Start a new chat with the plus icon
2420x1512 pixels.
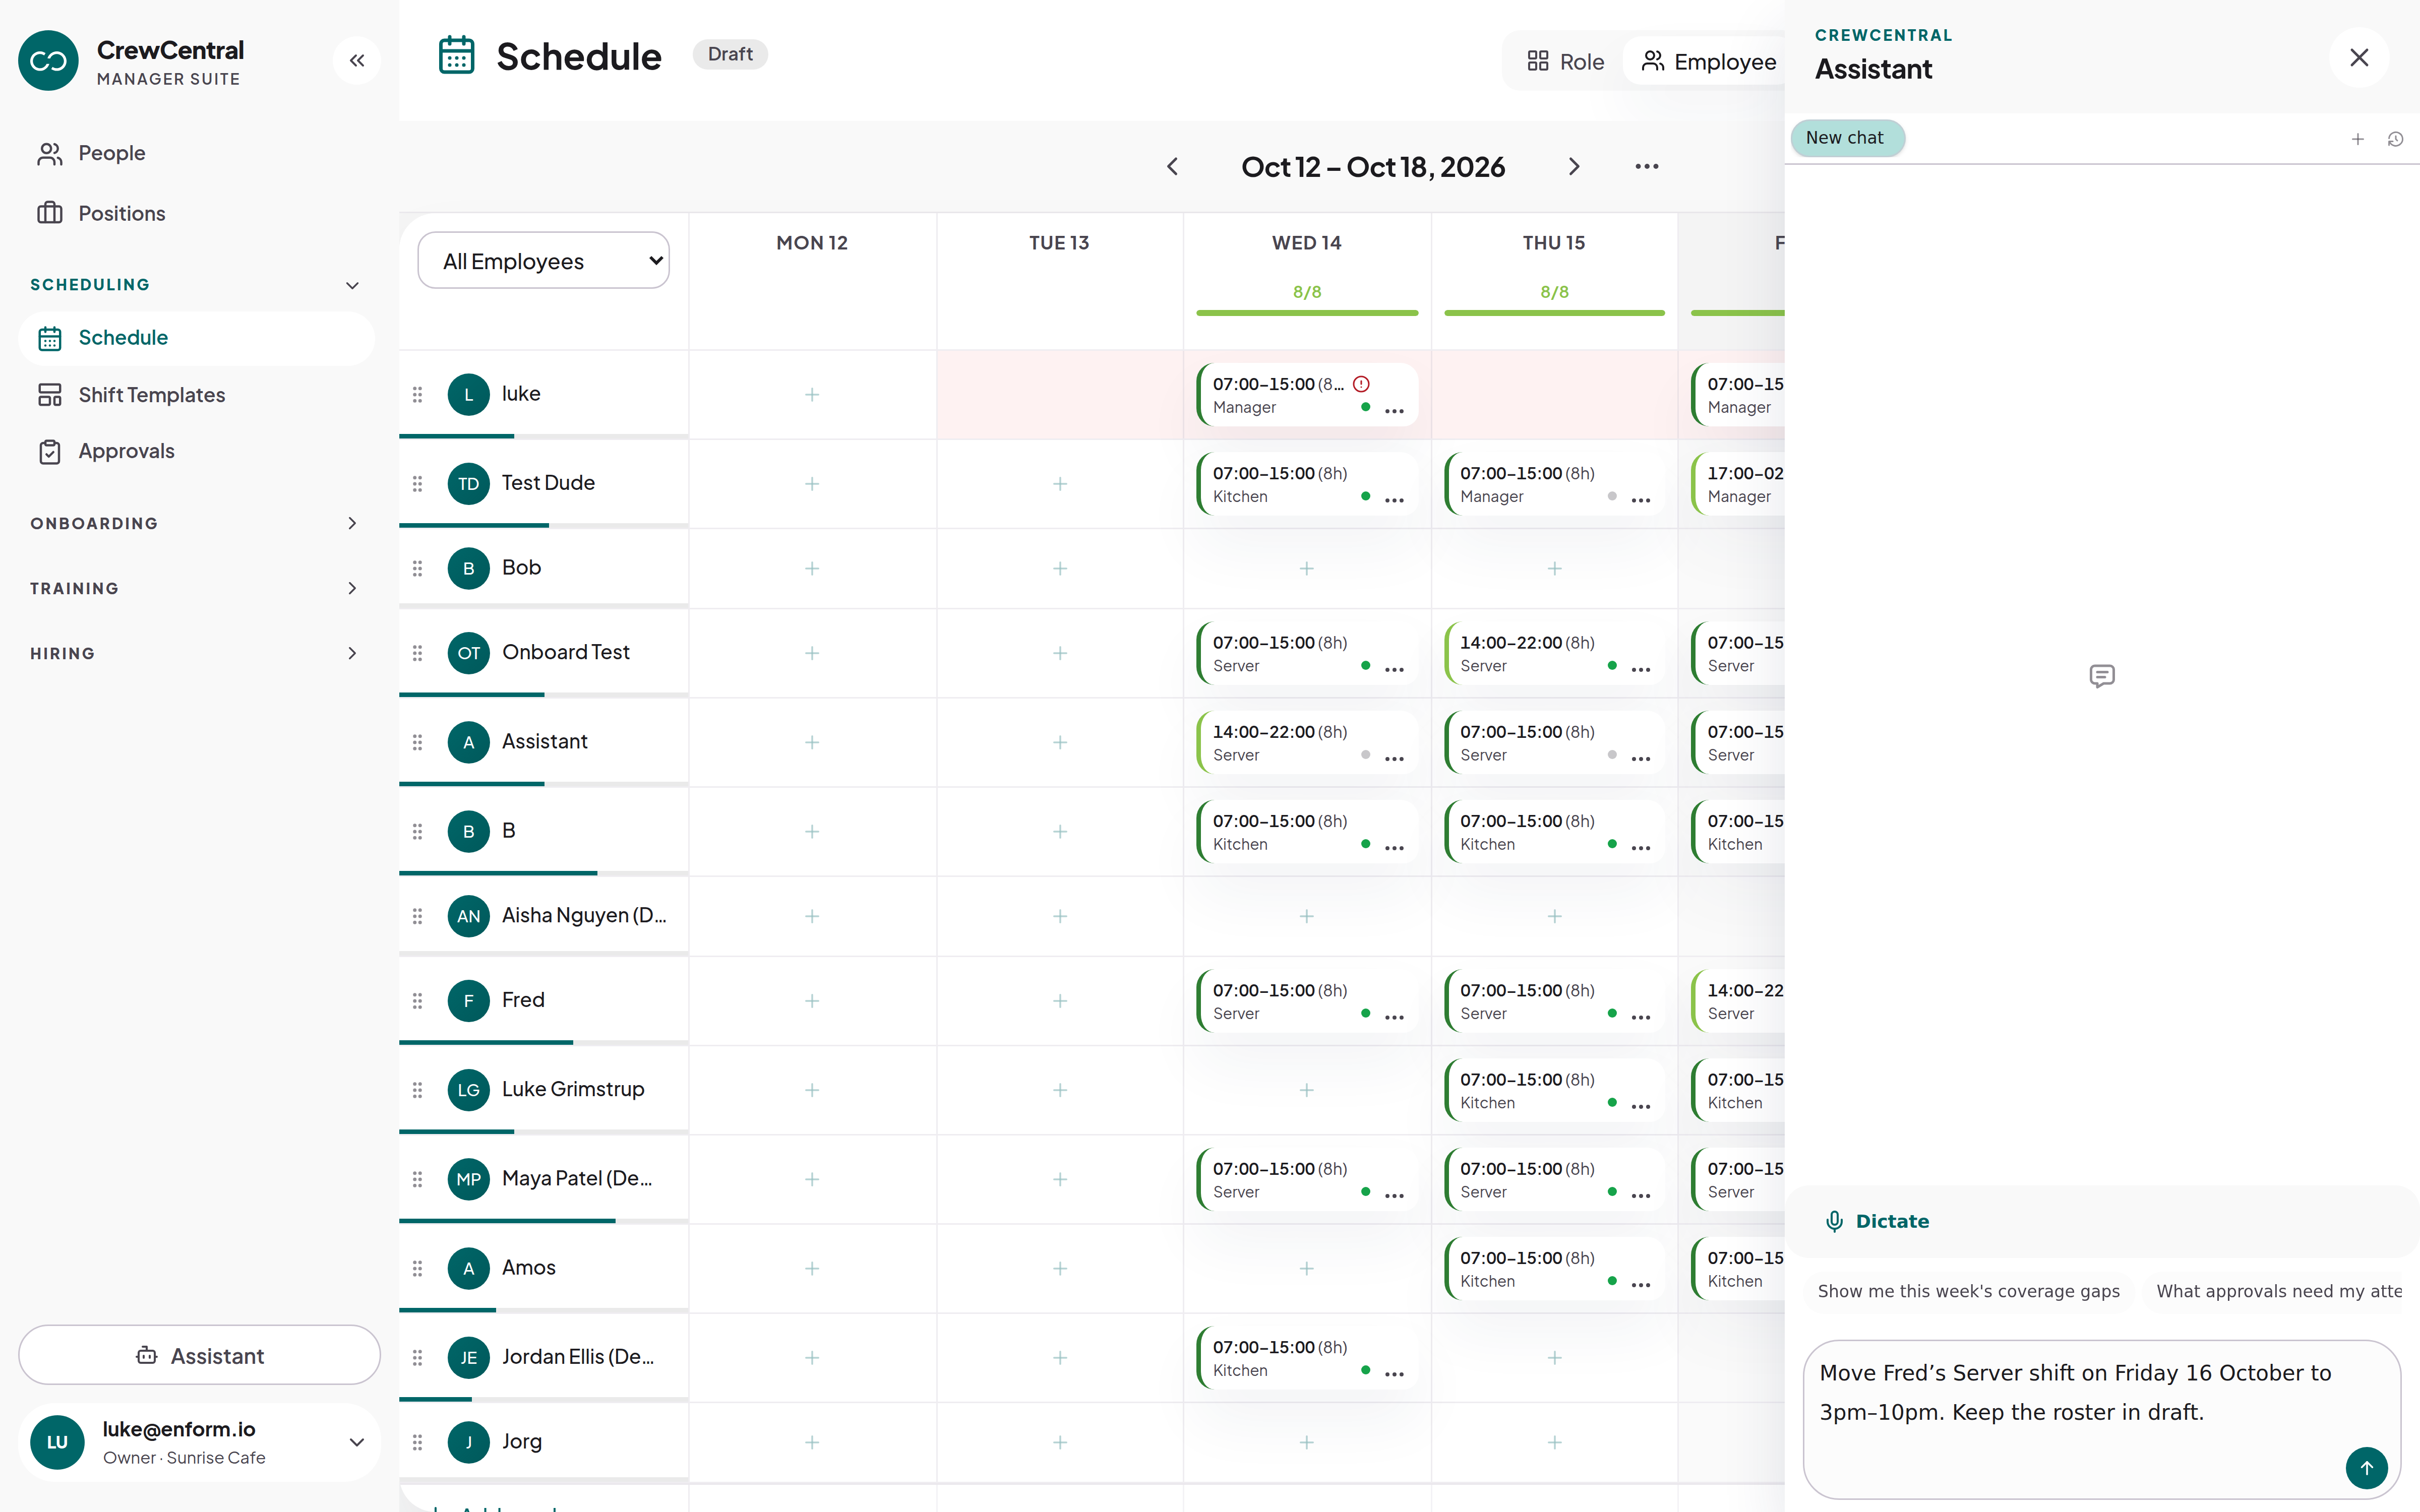point(2357,139)
